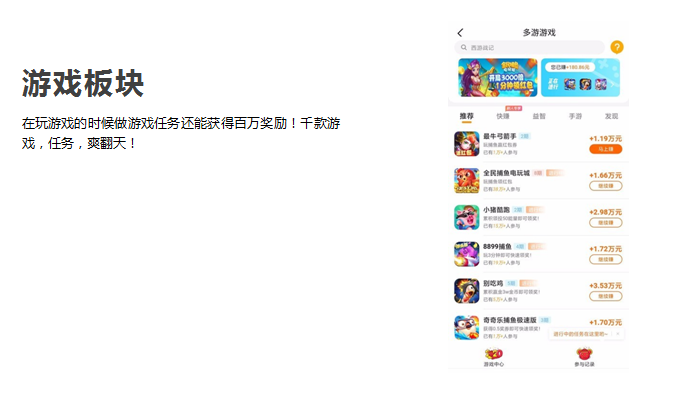673x402 pixels.
Task: Open the 最牛弓箭手 game icon
Action: point(467,144)
